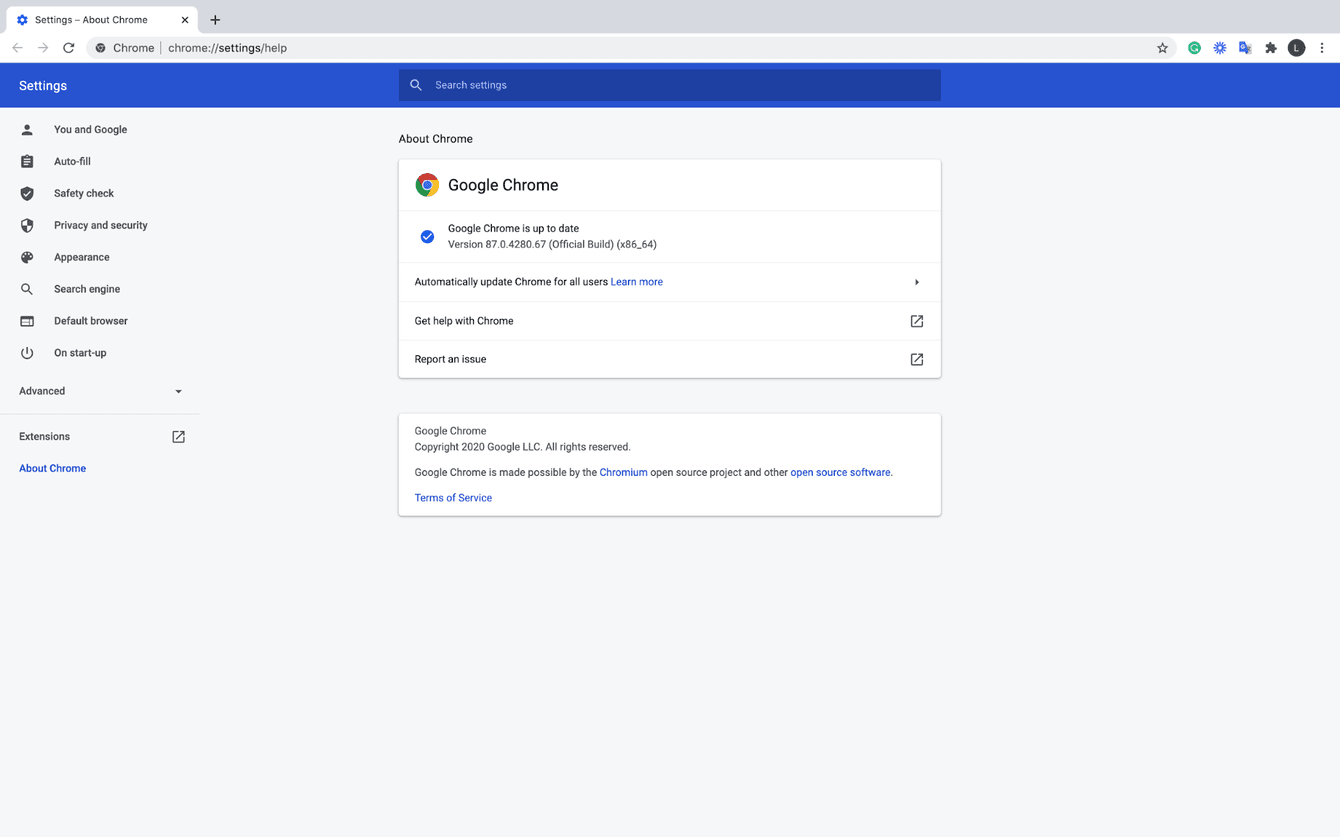The image size is (1340, 837).
Task: Click the Safety check shield icon
Action: point(26,193)
